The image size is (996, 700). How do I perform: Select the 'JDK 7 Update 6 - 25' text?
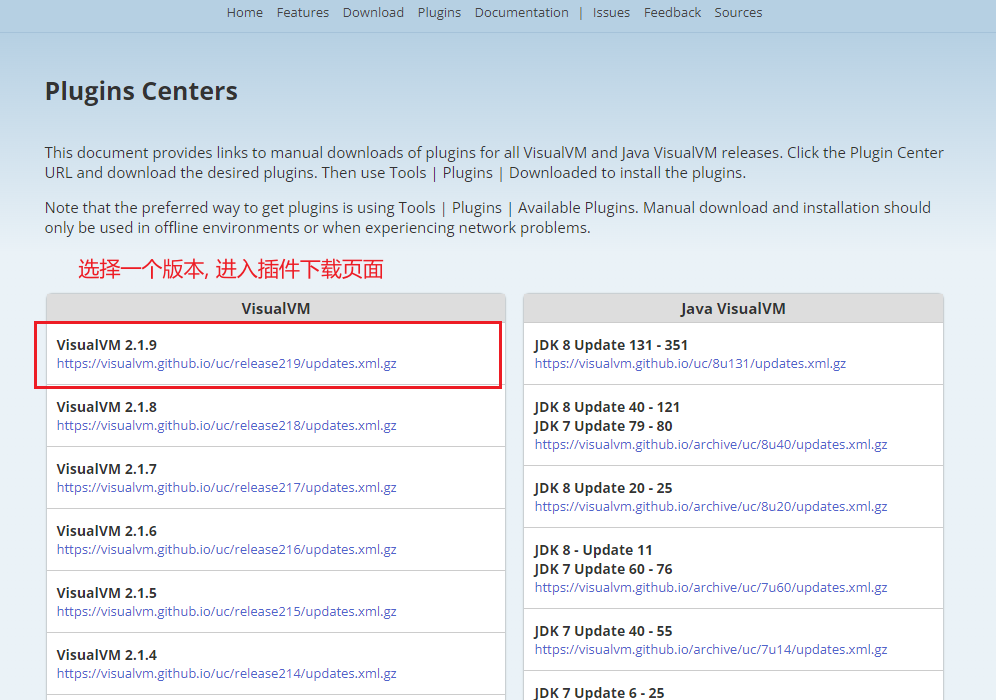(599, 692)
